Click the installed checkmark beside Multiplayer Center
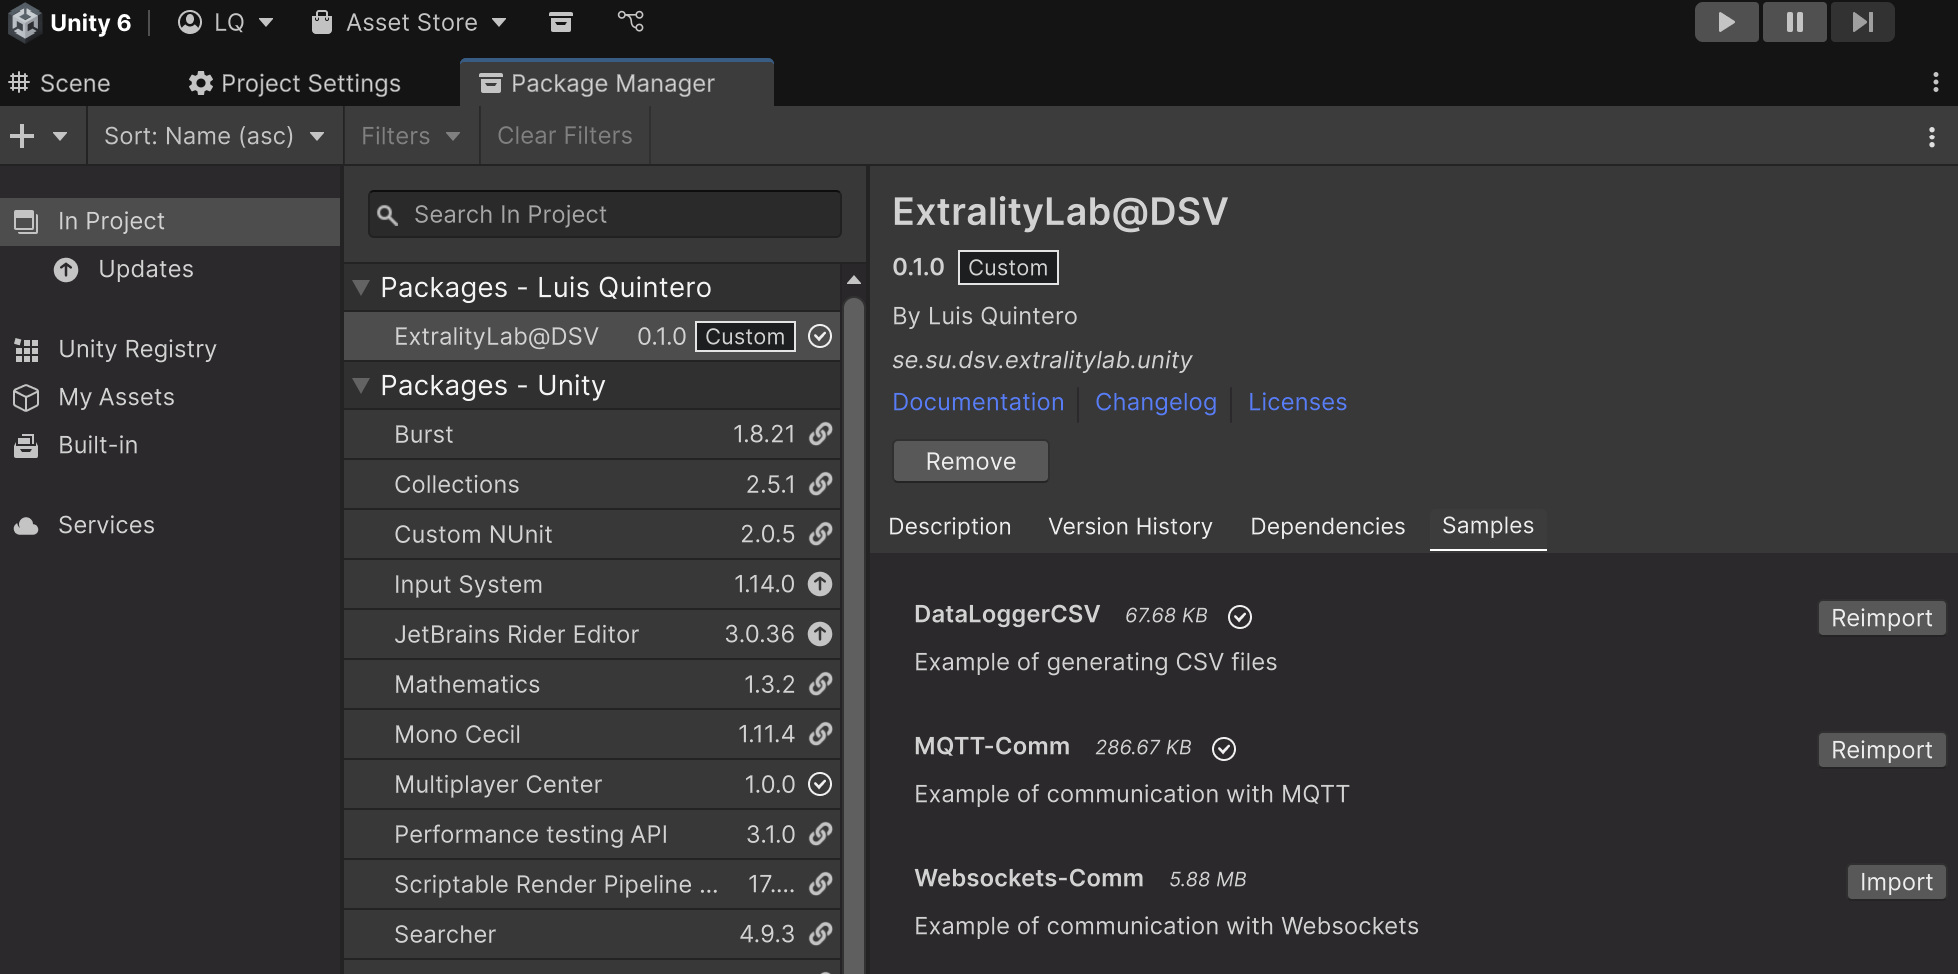The width and height of the screenshot is (1958, 974). (820, 784)
